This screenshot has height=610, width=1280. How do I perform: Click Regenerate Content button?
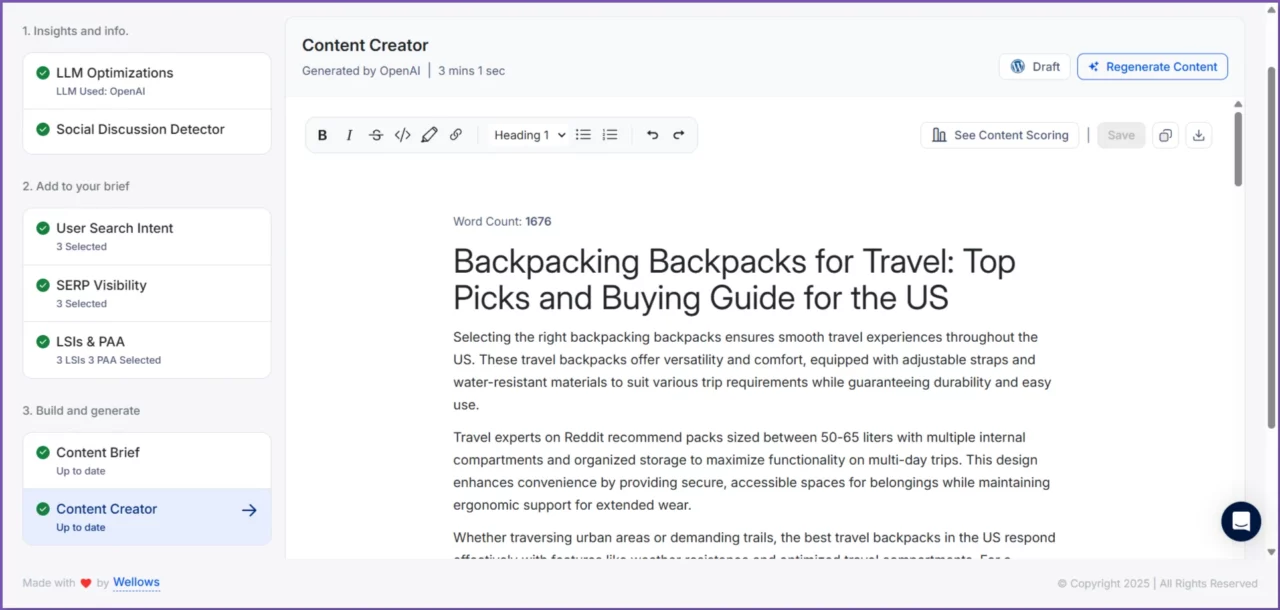pos(1152,67)
